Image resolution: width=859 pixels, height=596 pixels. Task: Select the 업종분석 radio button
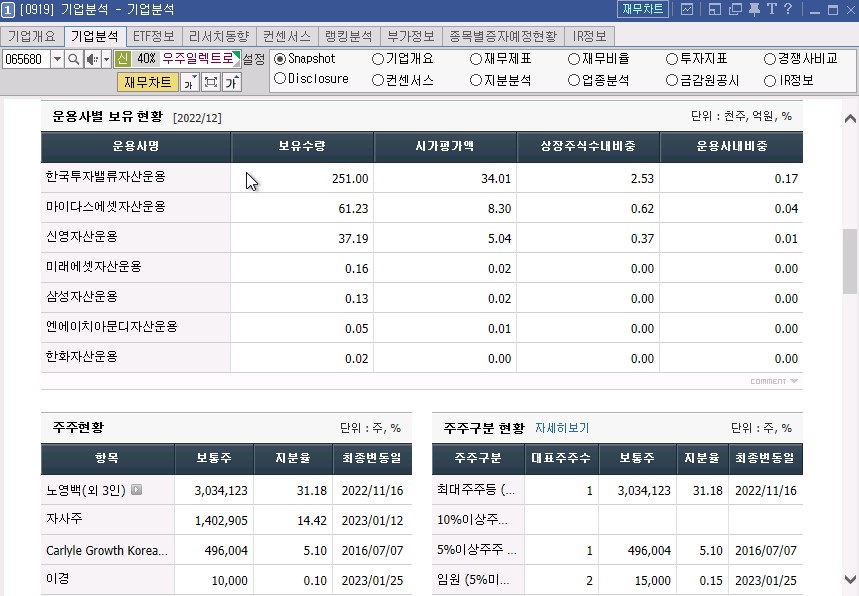(574, 81)
